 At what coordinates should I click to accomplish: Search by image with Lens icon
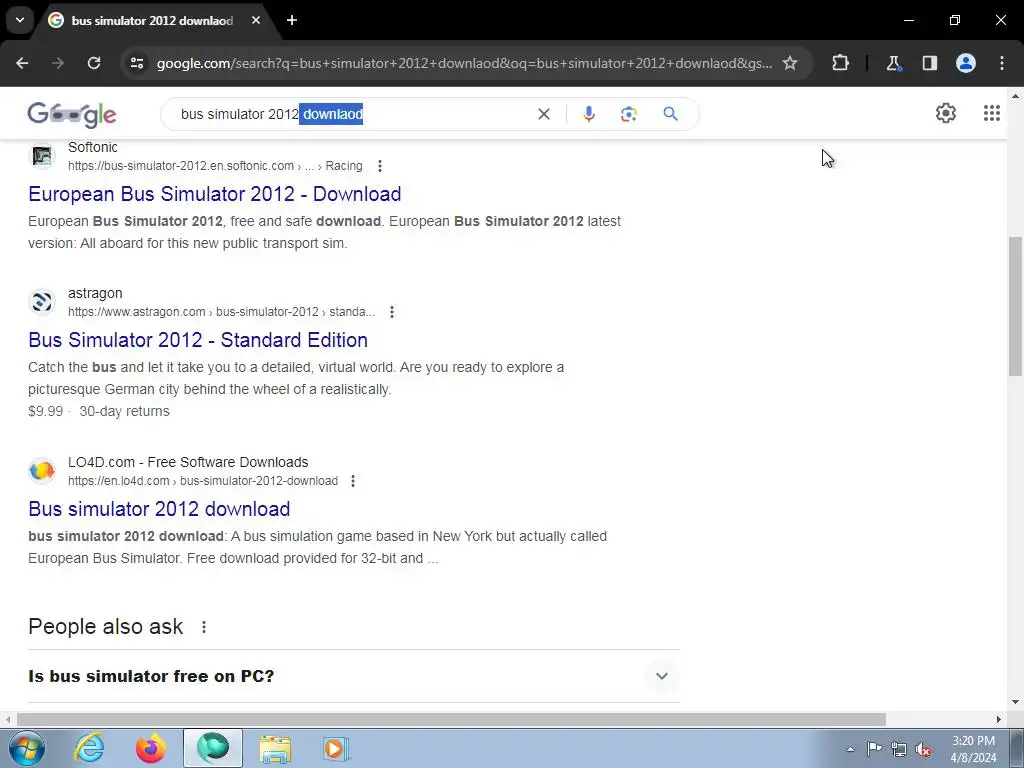[x=629, y=114]
